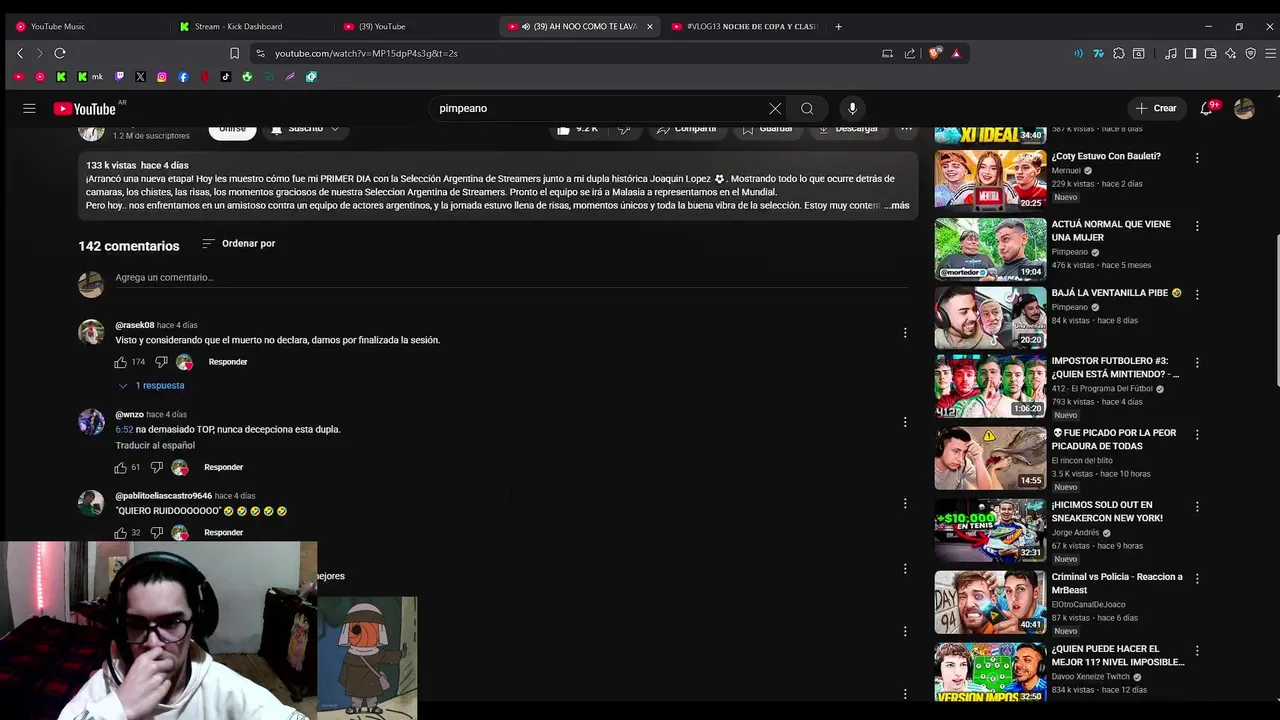Image resolution: width=1280 pixels, height=720 pixels.
Task: Click the 'Agrega un comentario' field
Action: (x=510, y=277)
